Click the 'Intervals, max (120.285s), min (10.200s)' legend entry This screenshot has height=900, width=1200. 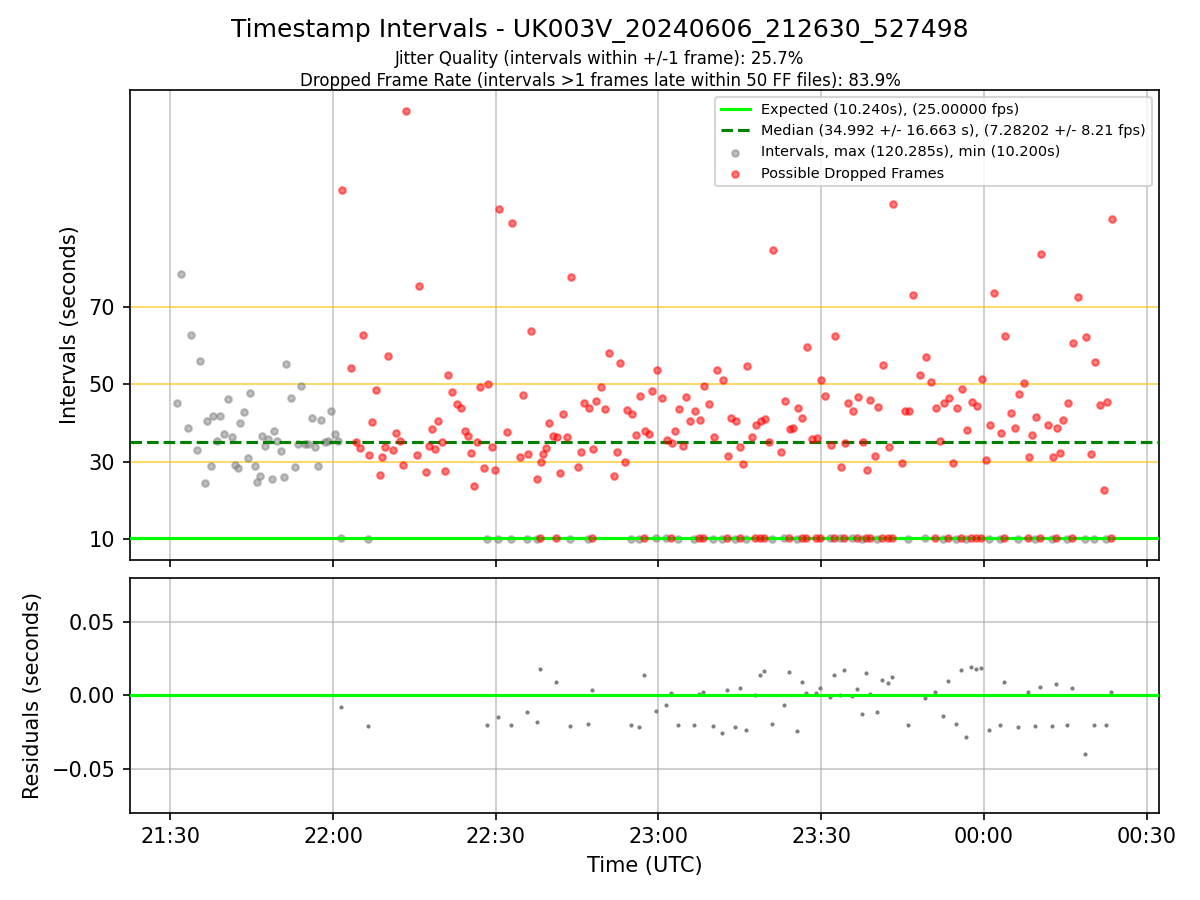pos(910,152)
